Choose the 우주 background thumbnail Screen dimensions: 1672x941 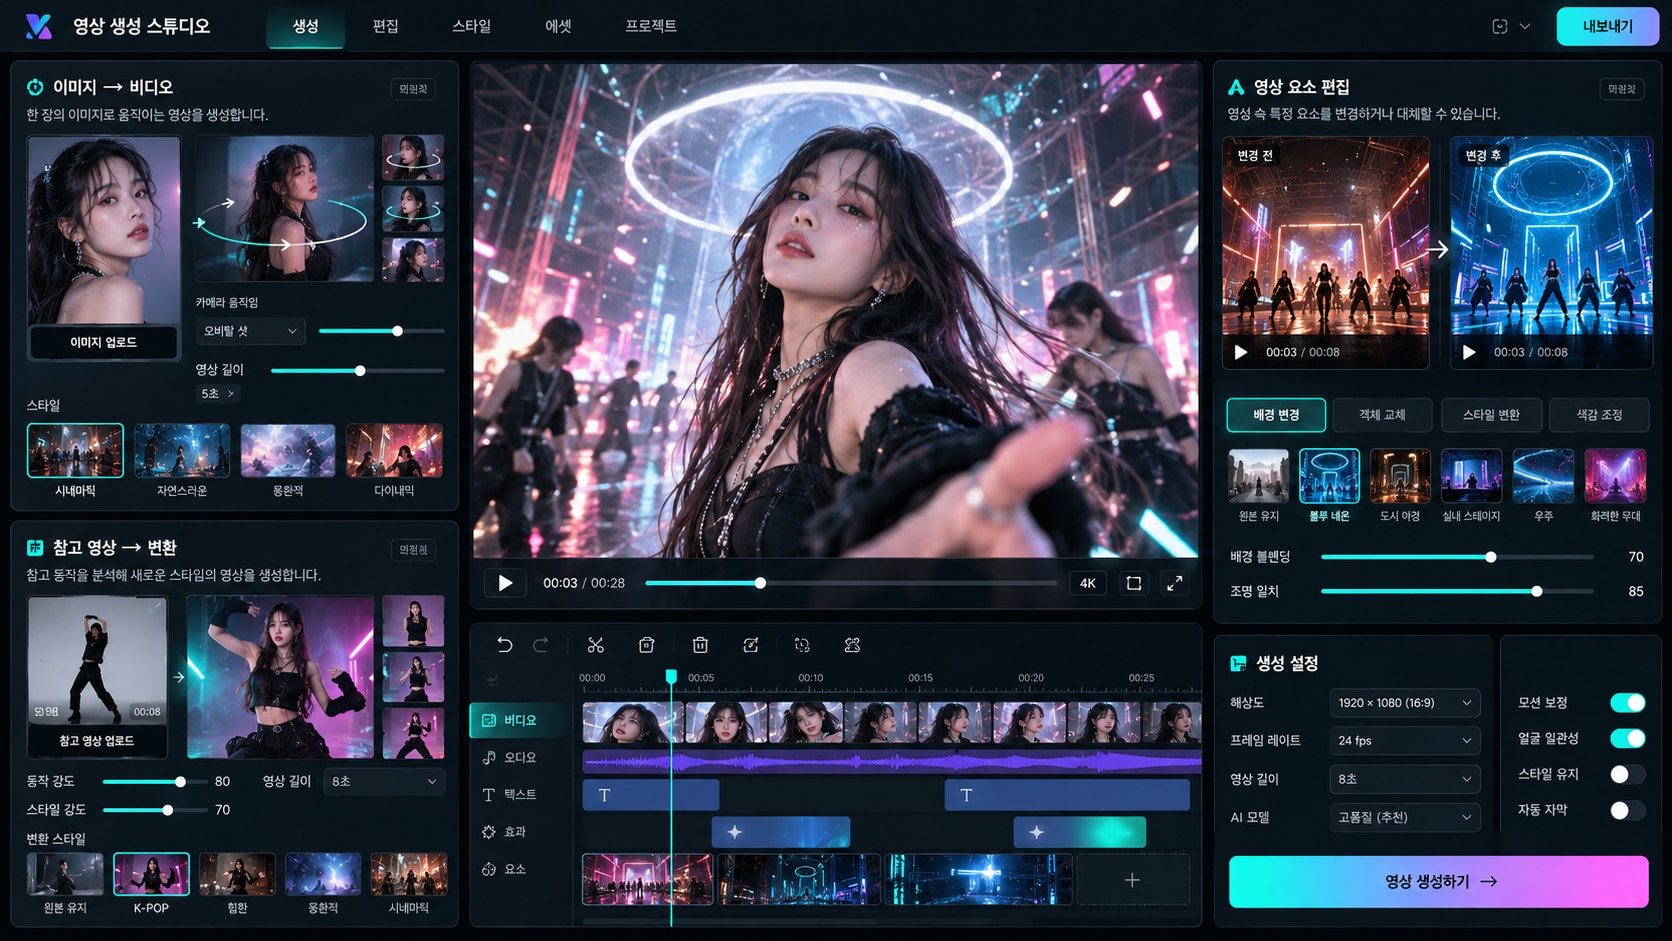1543,476
